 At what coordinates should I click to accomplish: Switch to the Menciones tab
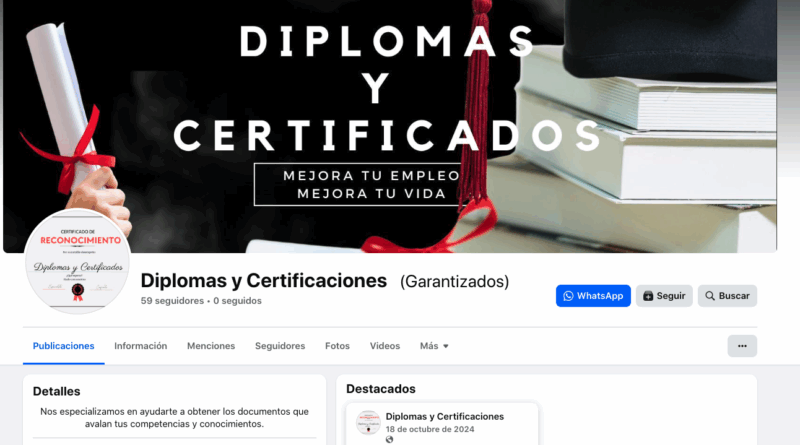(x=211, y=346)
